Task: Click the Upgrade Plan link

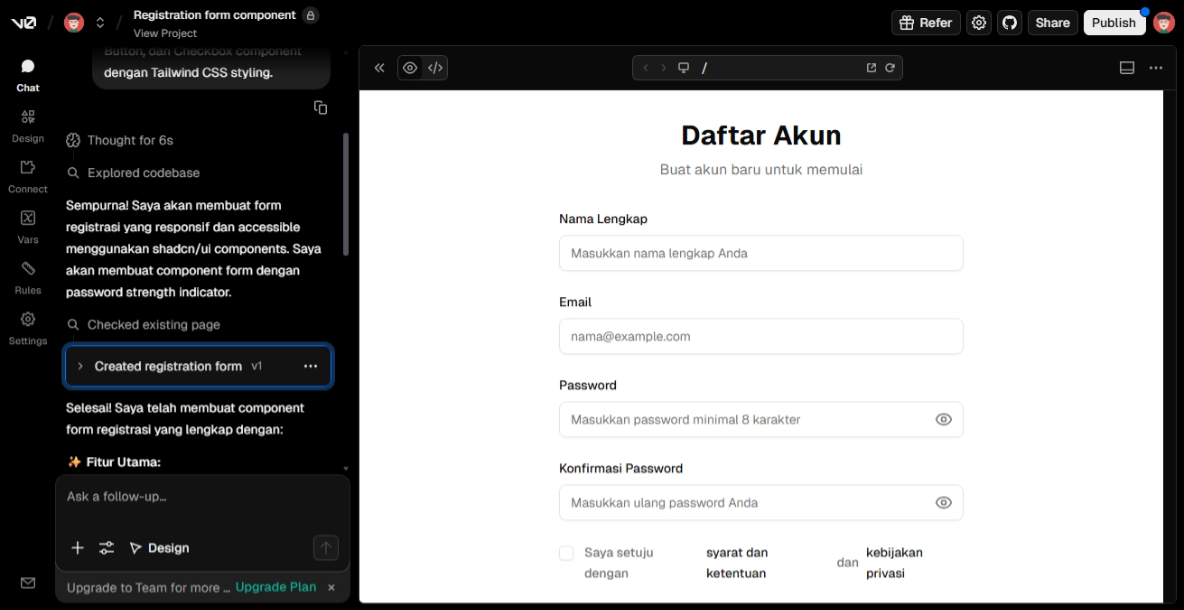Action: click(x=275, y=587)
